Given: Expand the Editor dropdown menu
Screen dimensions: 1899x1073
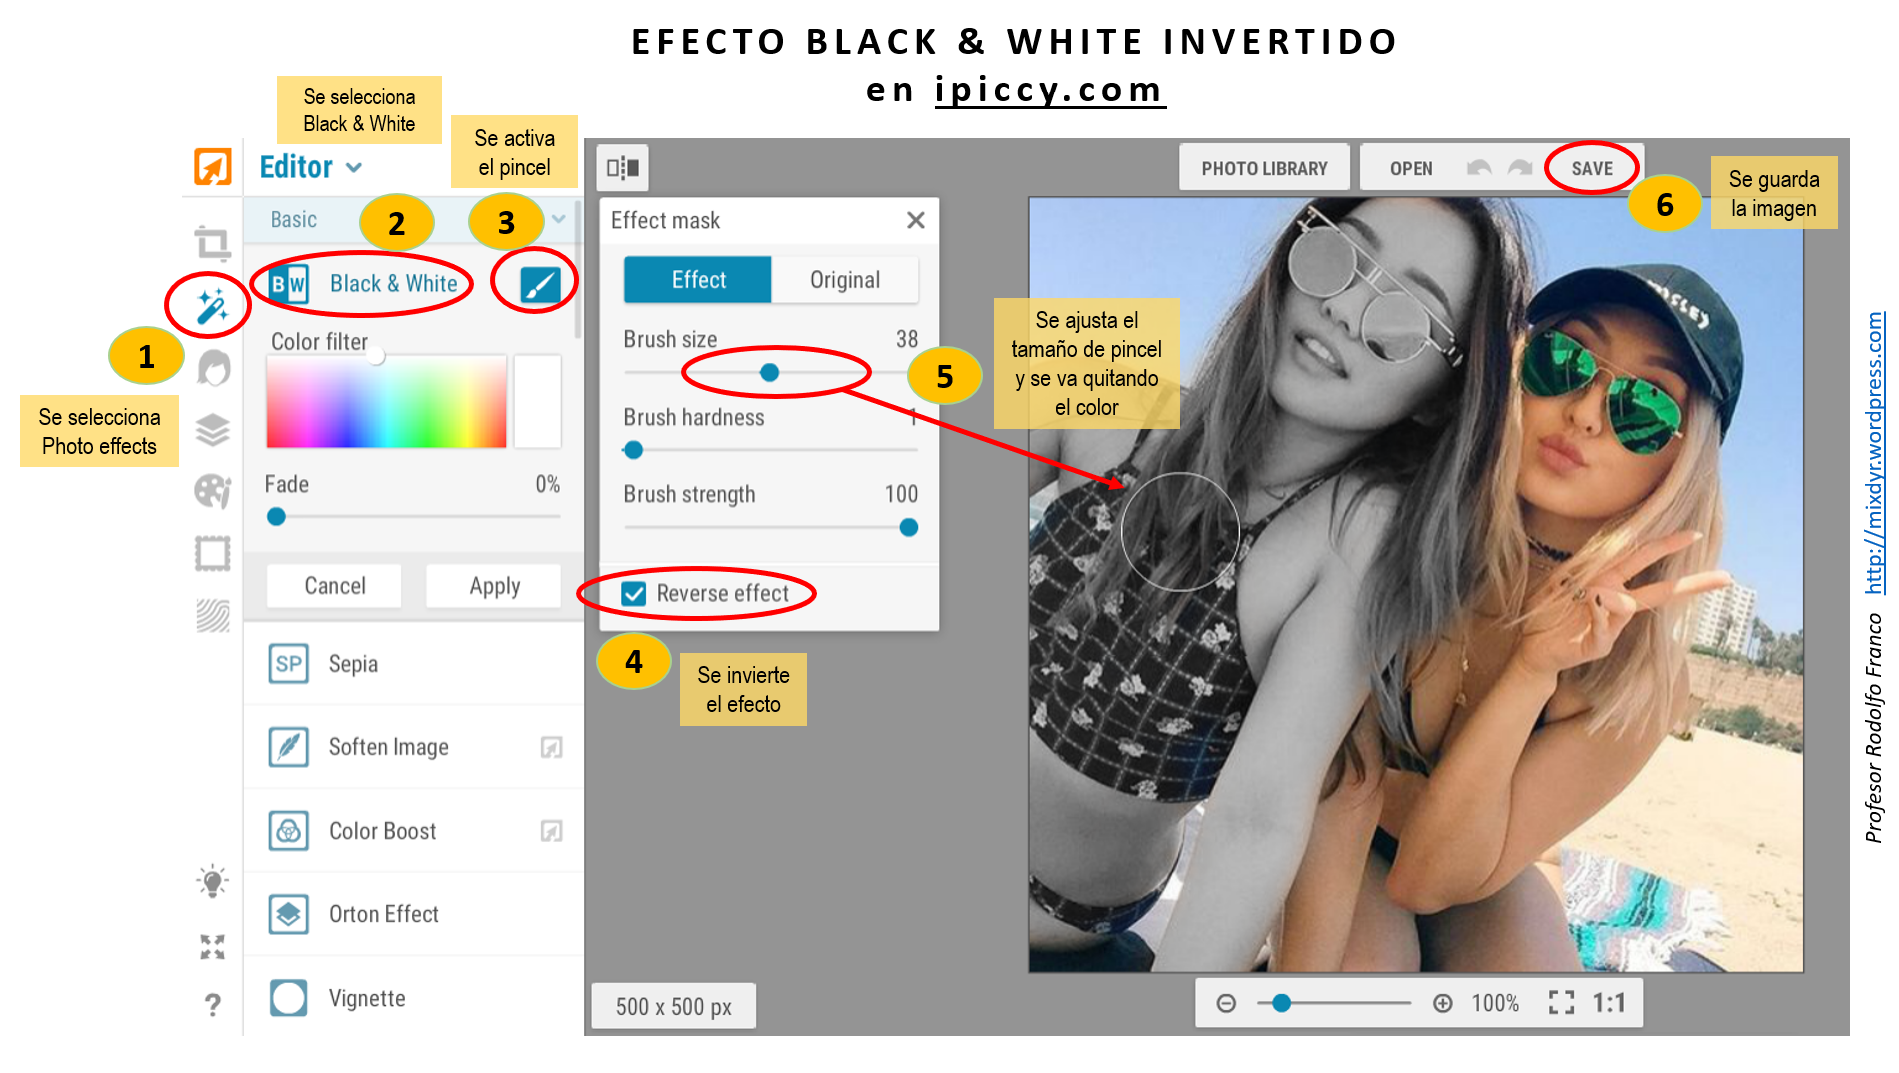Looking at the screenshot, I should (x=354, y=168).
